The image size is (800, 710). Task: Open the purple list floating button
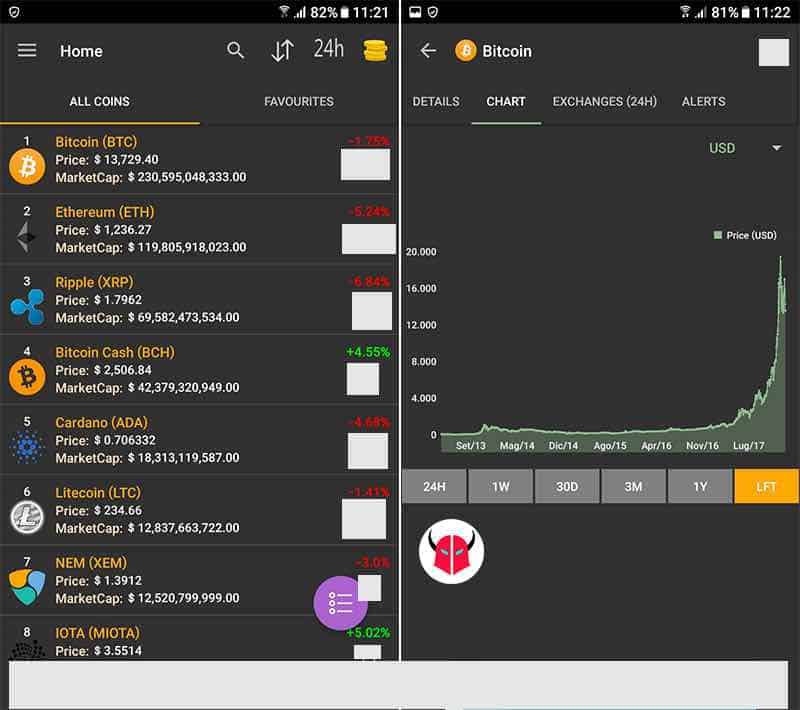(x=340, y=603)
